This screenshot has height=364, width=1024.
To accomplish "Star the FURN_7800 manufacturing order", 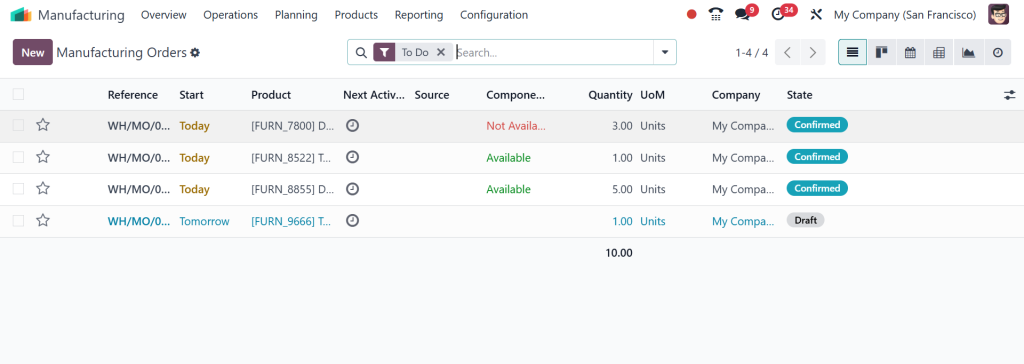I will click(42, 125).
